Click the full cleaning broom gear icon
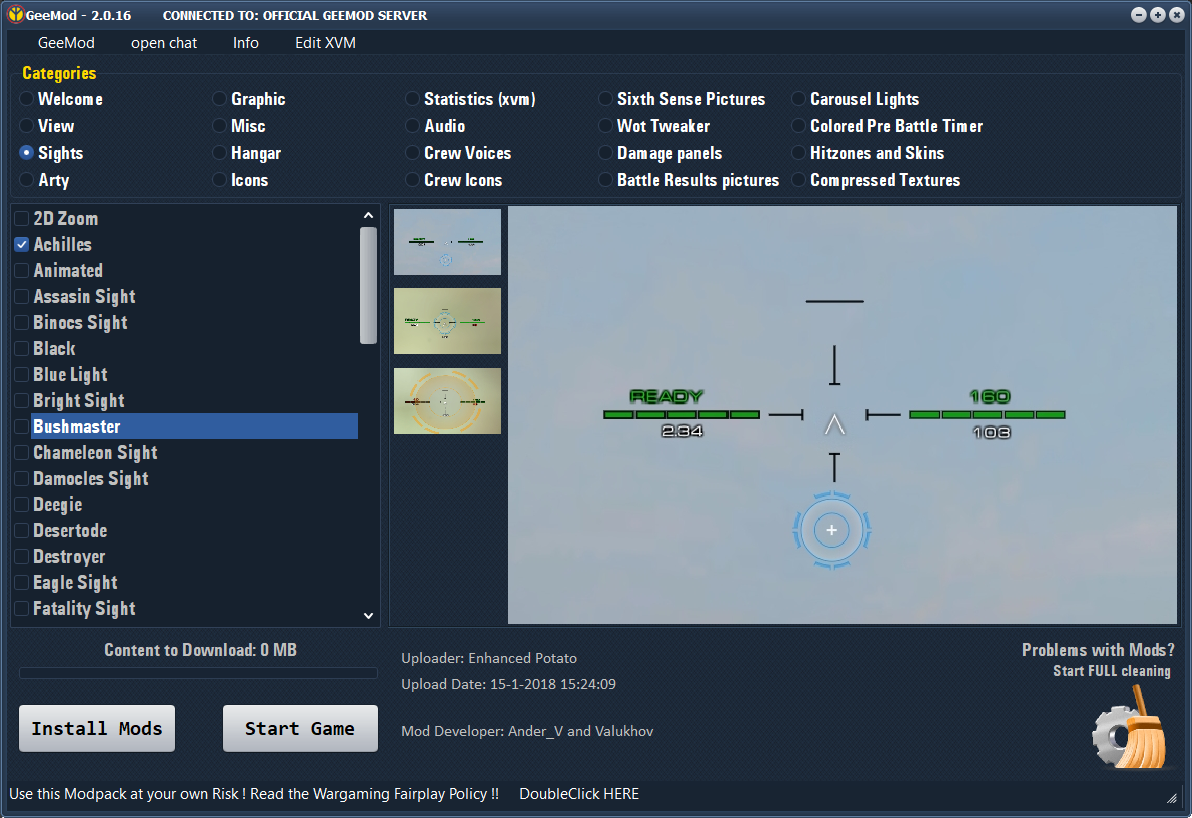This screenshot has height=818, width=1192. (x=1130, y=728)
